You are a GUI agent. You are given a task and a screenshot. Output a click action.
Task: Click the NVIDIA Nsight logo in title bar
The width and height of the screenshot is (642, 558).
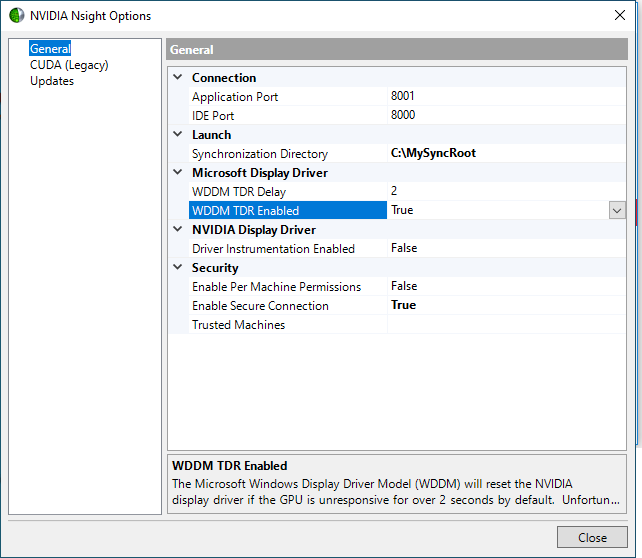coord(17,16)
